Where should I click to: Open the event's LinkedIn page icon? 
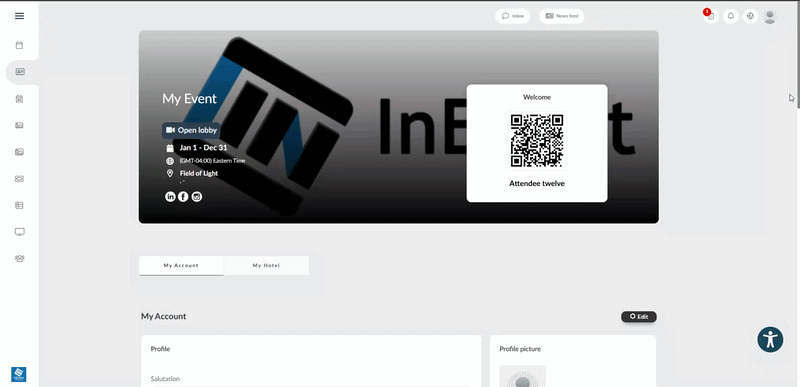[170, 197]
